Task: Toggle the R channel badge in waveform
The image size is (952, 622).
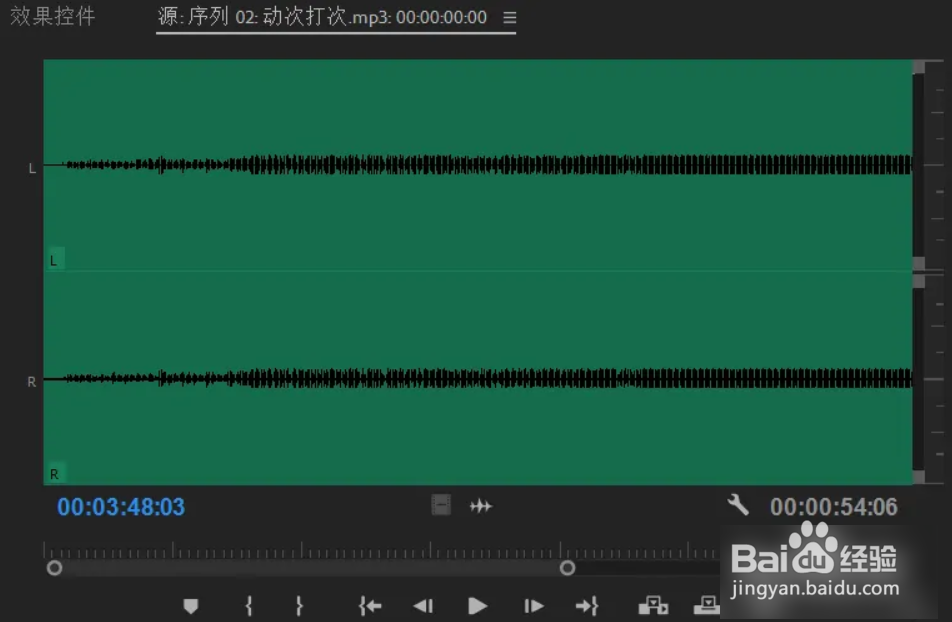Action: [x=55, y=474]
